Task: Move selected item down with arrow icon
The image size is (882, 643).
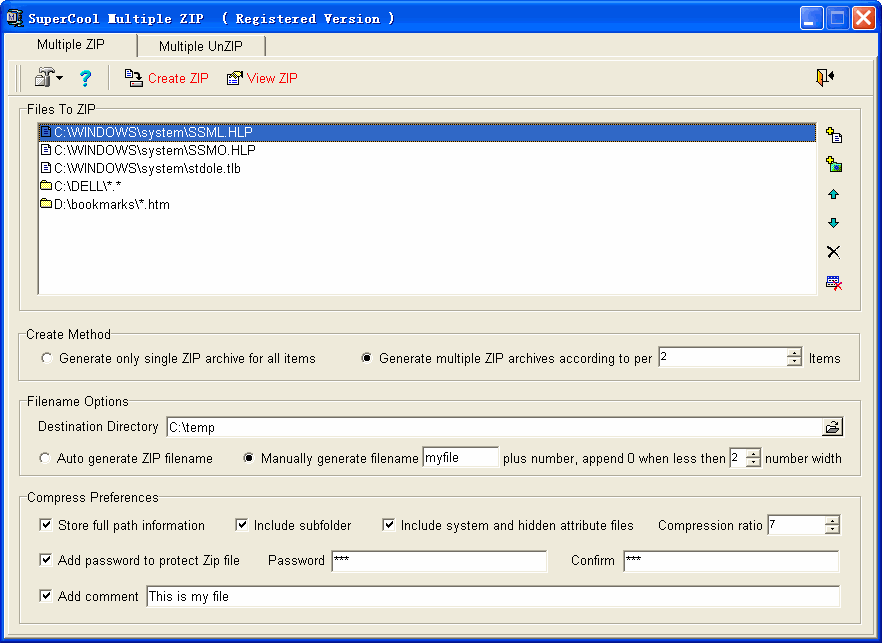Action: tap(834, 223)
